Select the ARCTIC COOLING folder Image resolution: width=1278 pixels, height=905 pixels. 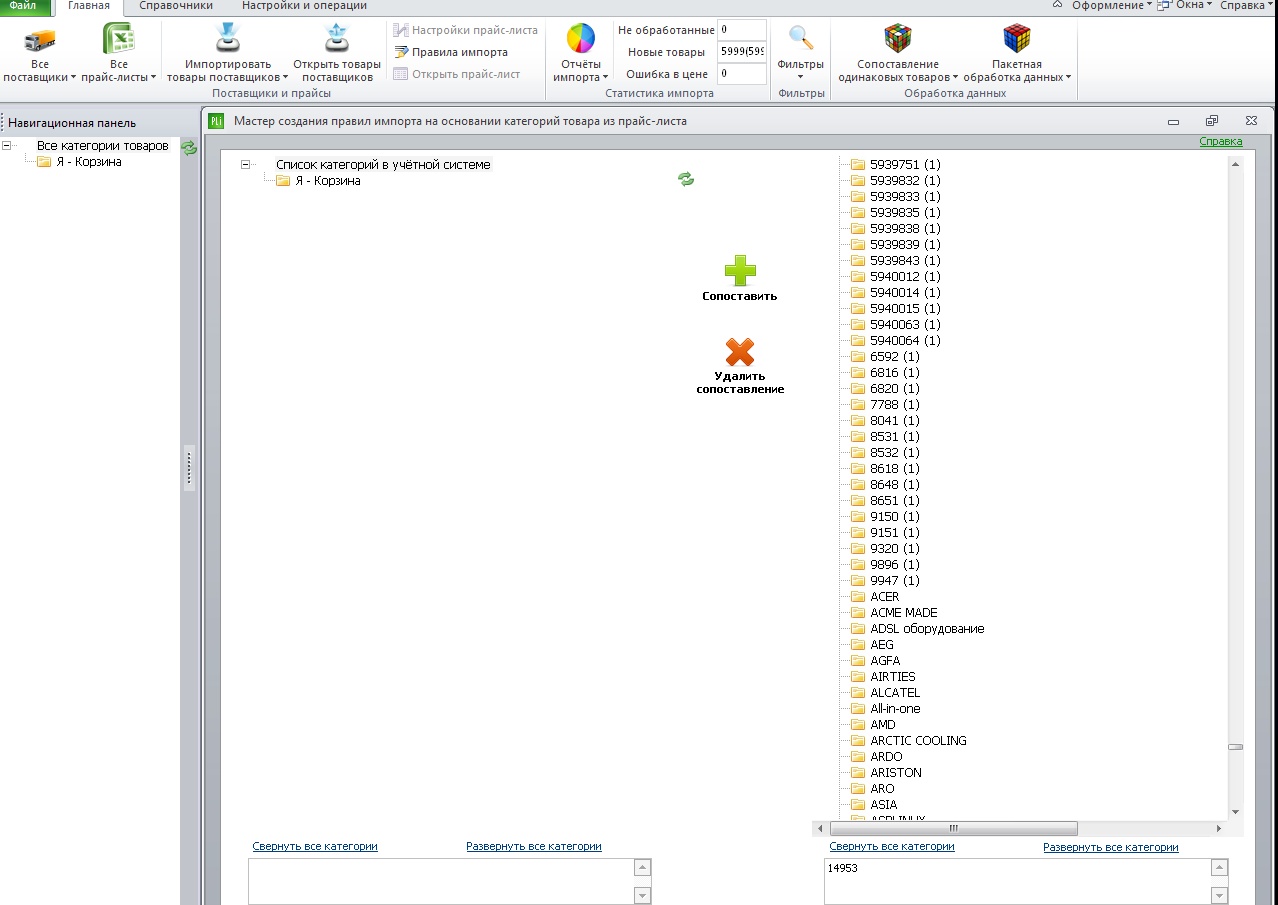(918, 741)
